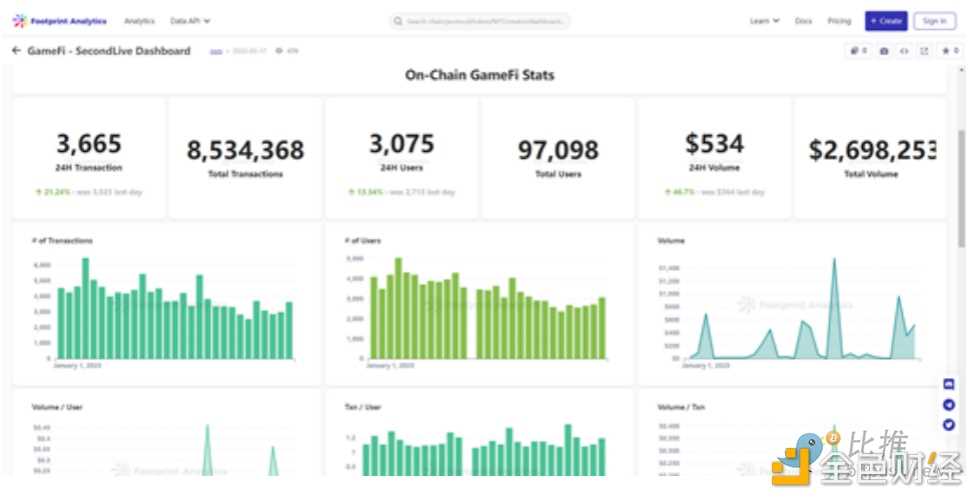The height and width of the screenshot is (498, 974).
Task: Open the Telegram floating icon
Action: pyautogui.click(x=949, y=404)
